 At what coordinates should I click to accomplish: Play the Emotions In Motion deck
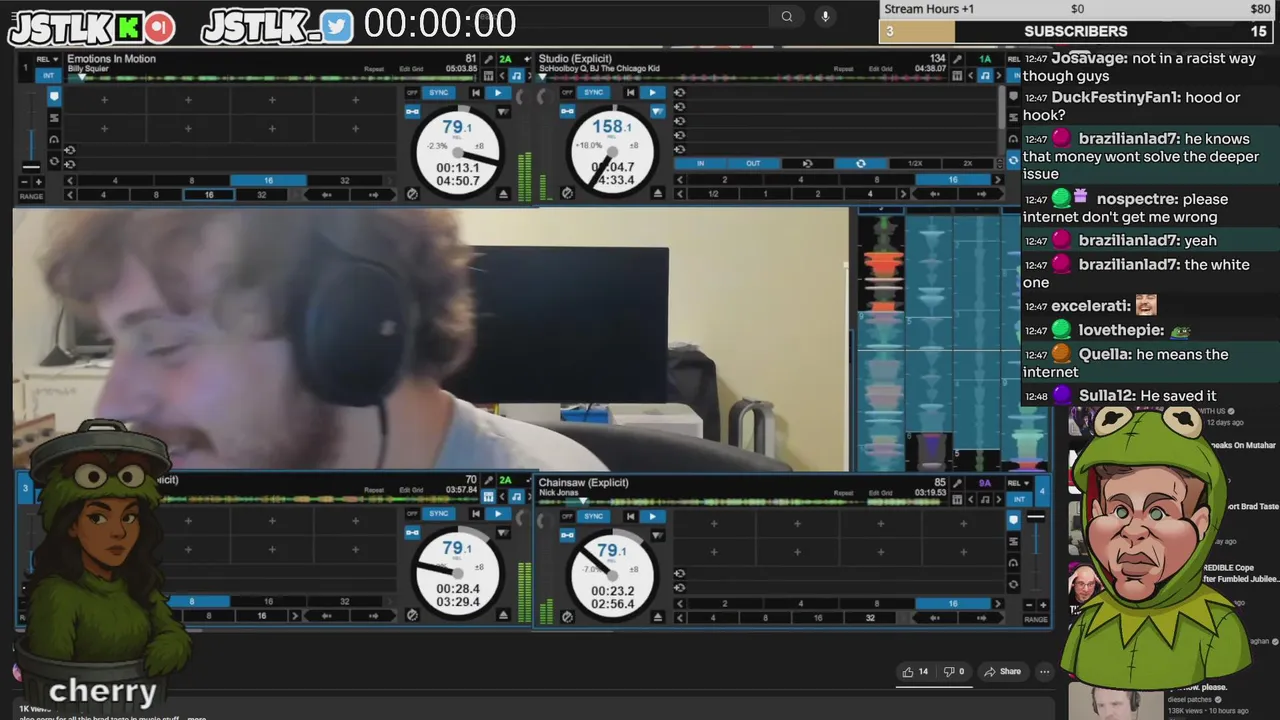497,93
